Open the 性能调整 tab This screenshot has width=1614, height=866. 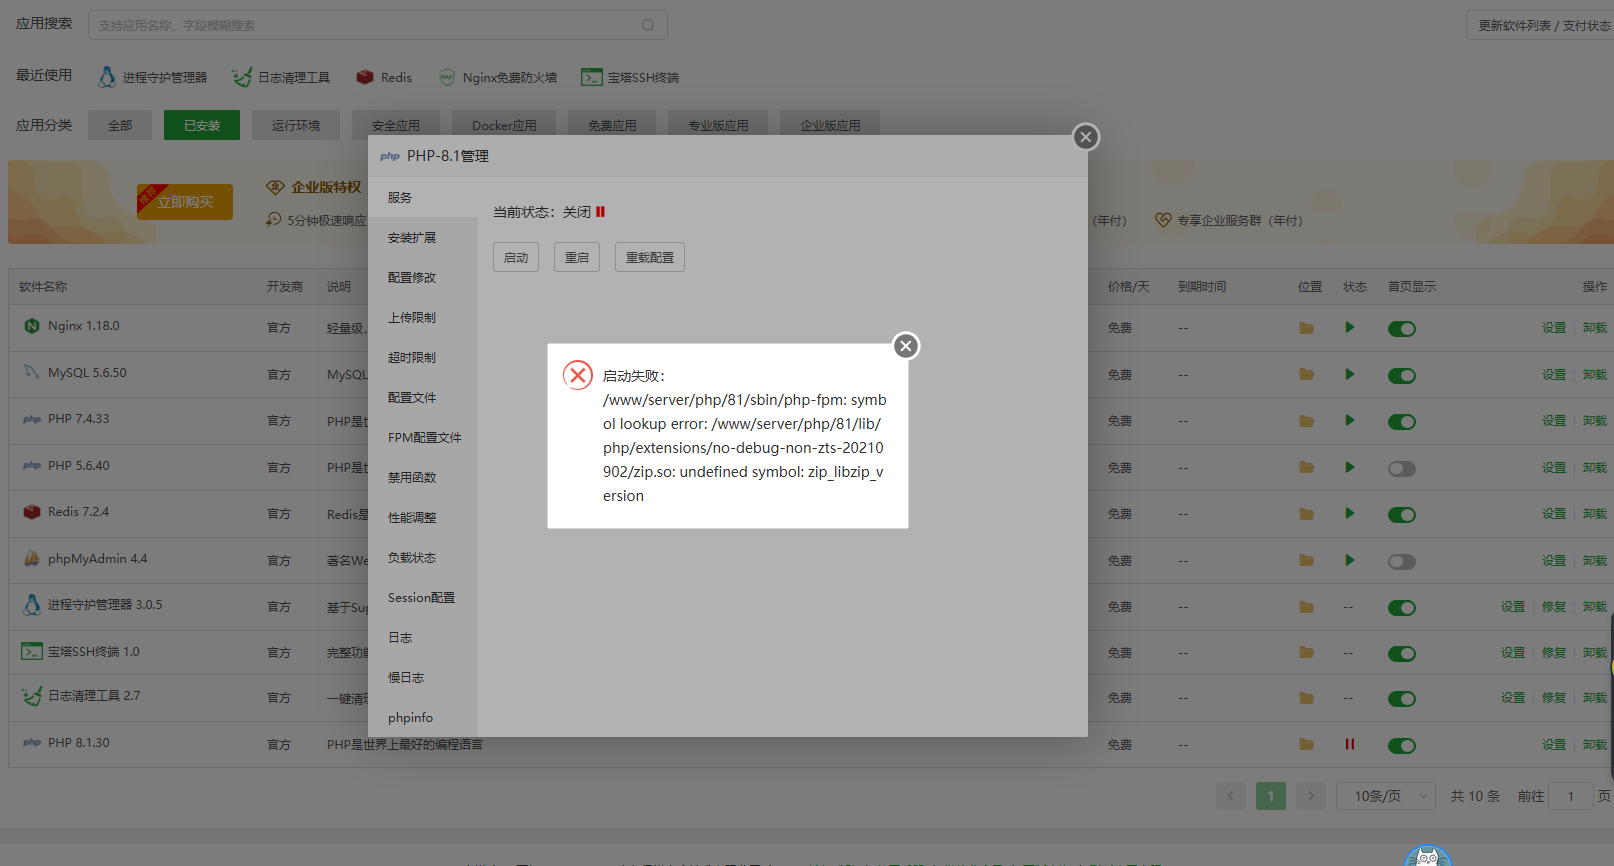point(423,518)
